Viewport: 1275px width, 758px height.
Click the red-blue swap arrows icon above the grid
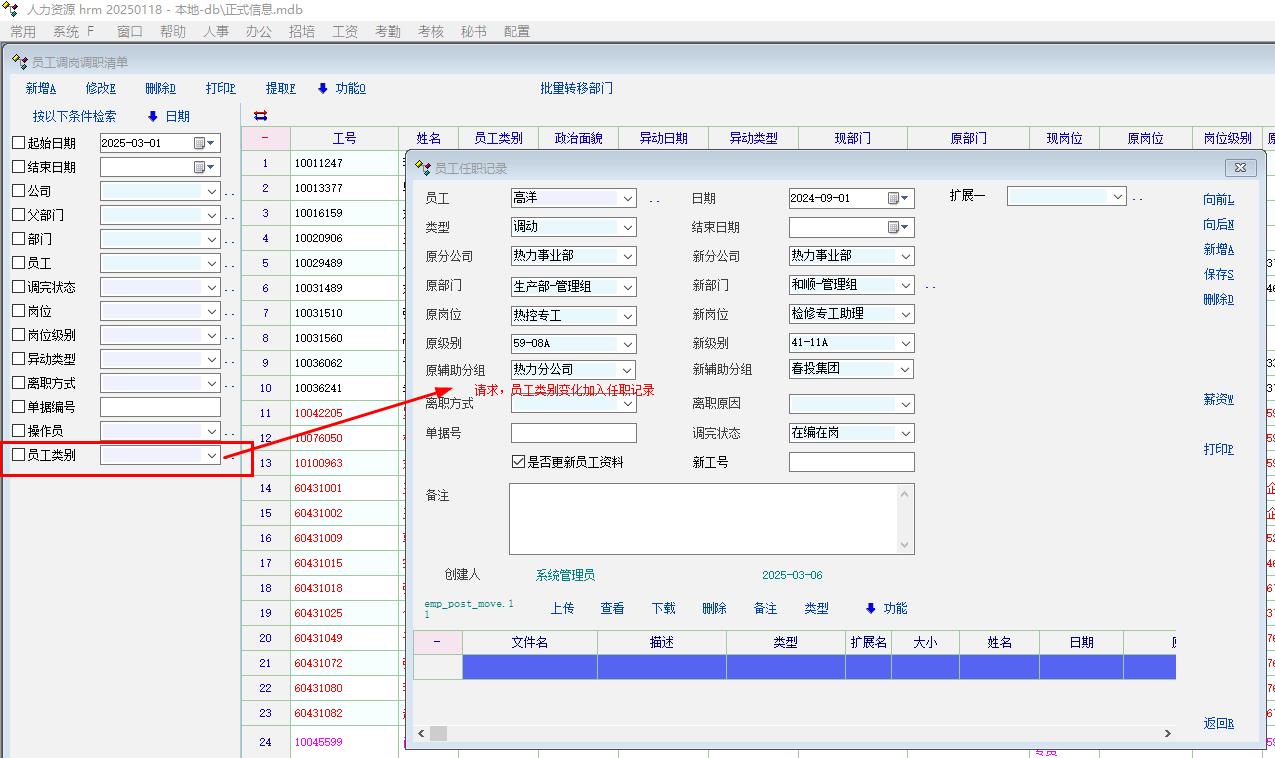[x=261, y=116]
